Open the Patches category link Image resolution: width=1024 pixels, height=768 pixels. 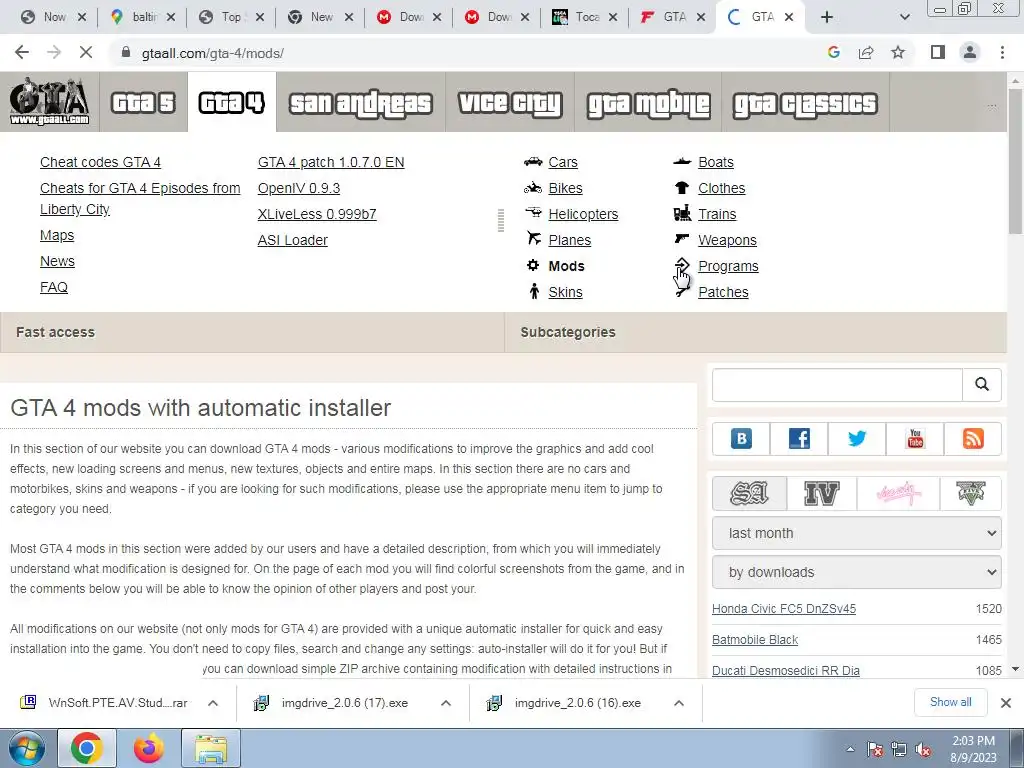coord(723,292)
